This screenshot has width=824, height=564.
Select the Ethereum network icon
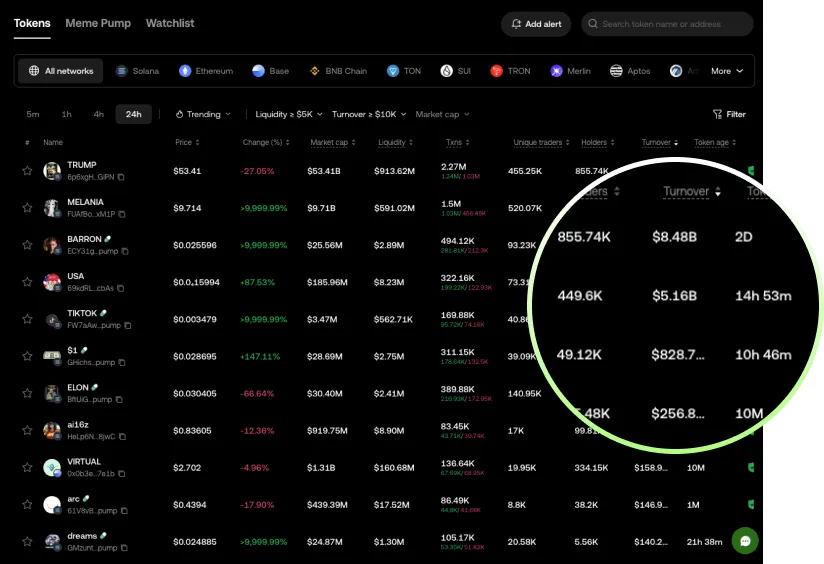185,71
